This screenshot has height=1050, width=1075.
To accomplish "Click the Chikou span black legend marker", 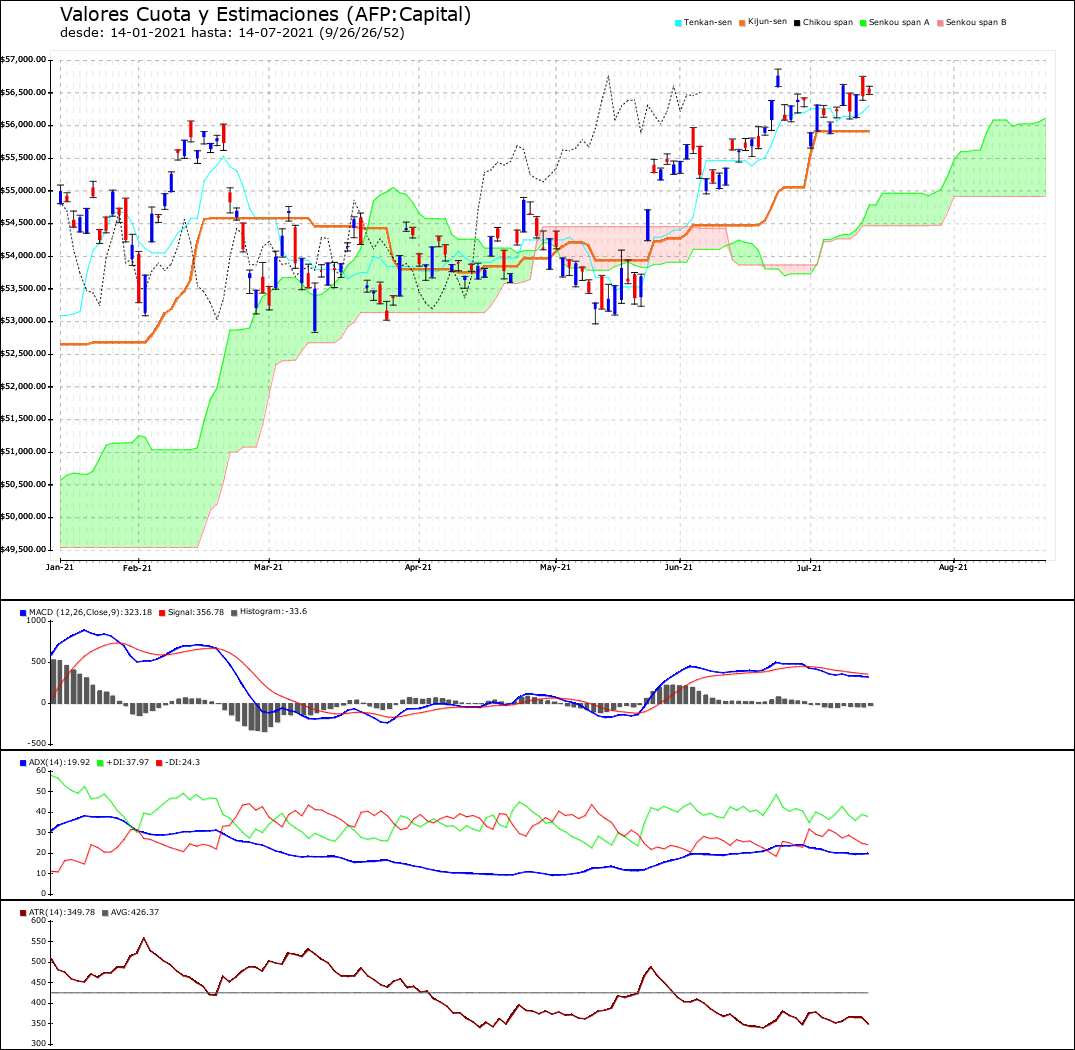I will click(797, 23).
